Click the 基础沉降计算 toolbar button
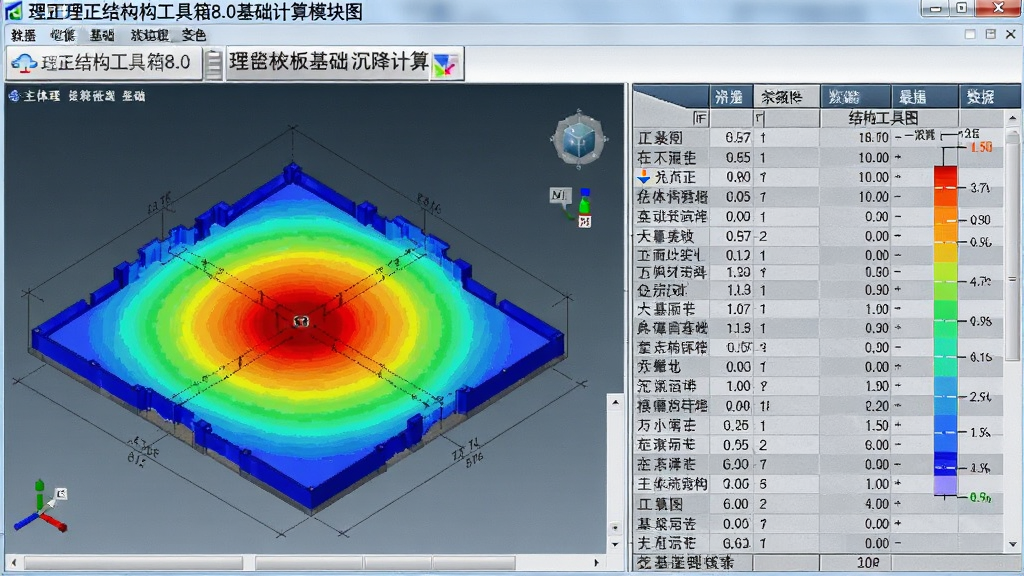The image size is (1024, 576). click(x=345, y=63)
